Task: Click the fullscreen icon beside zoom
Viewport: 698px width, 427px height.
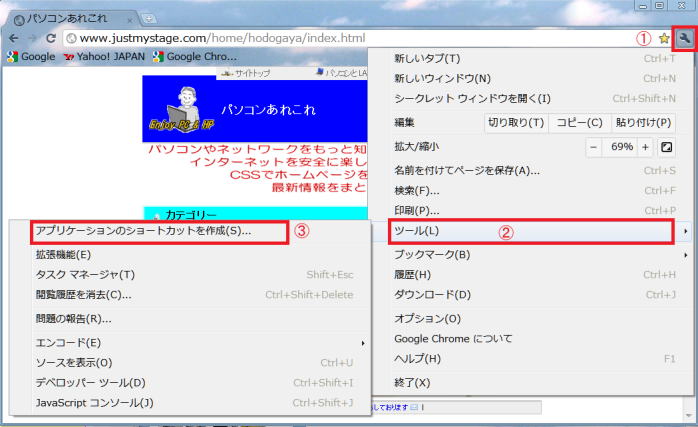Action: tap(667, 147)
